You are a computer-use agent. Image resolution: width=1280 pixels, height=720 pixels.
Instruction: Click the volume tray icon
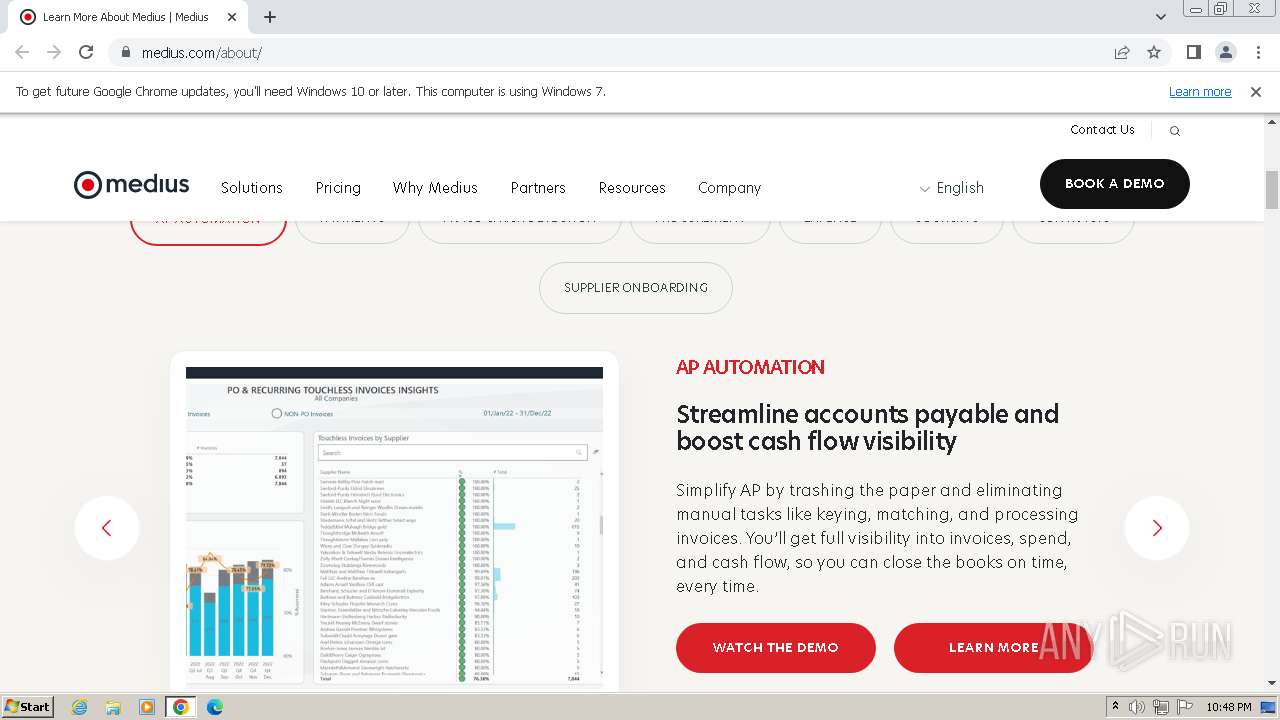(1137, 707)
